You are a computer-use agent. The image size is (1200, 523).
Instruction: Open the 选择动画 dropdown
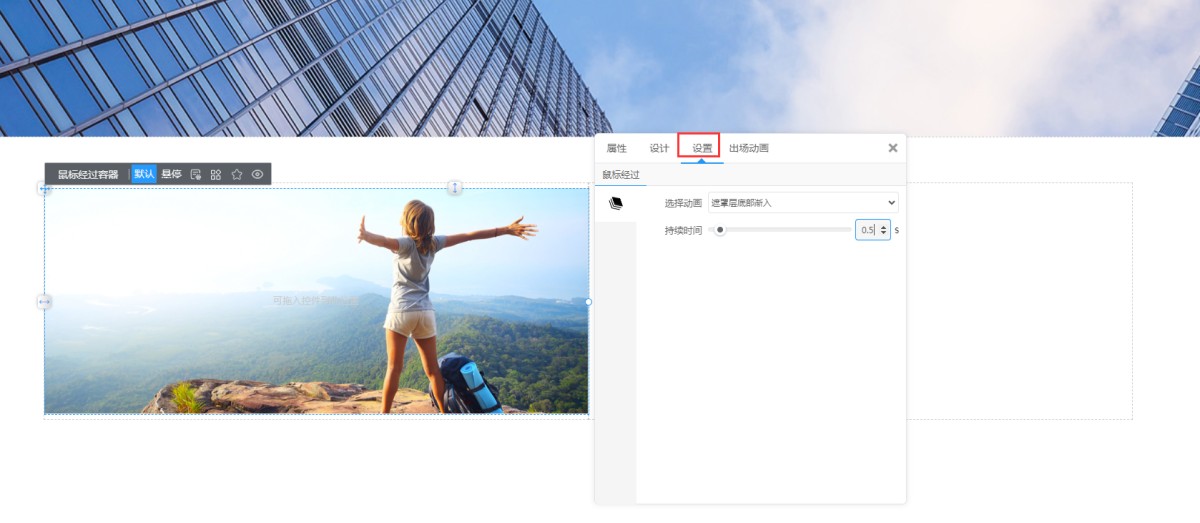coord(803,203)
